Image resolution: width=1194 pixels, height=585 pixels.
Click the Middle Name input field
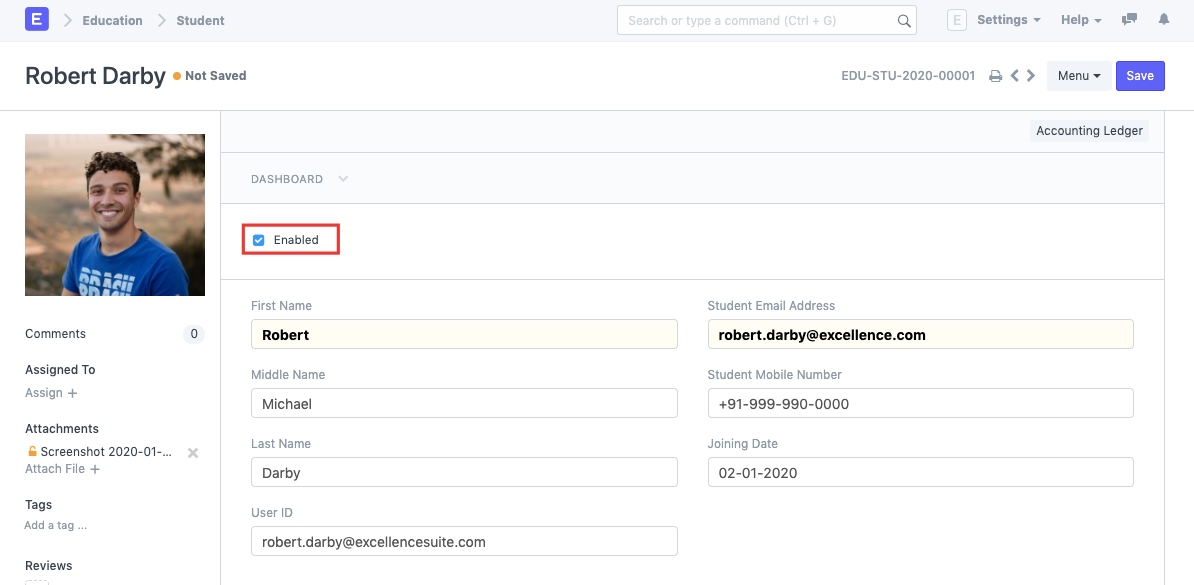click(464, 404)
